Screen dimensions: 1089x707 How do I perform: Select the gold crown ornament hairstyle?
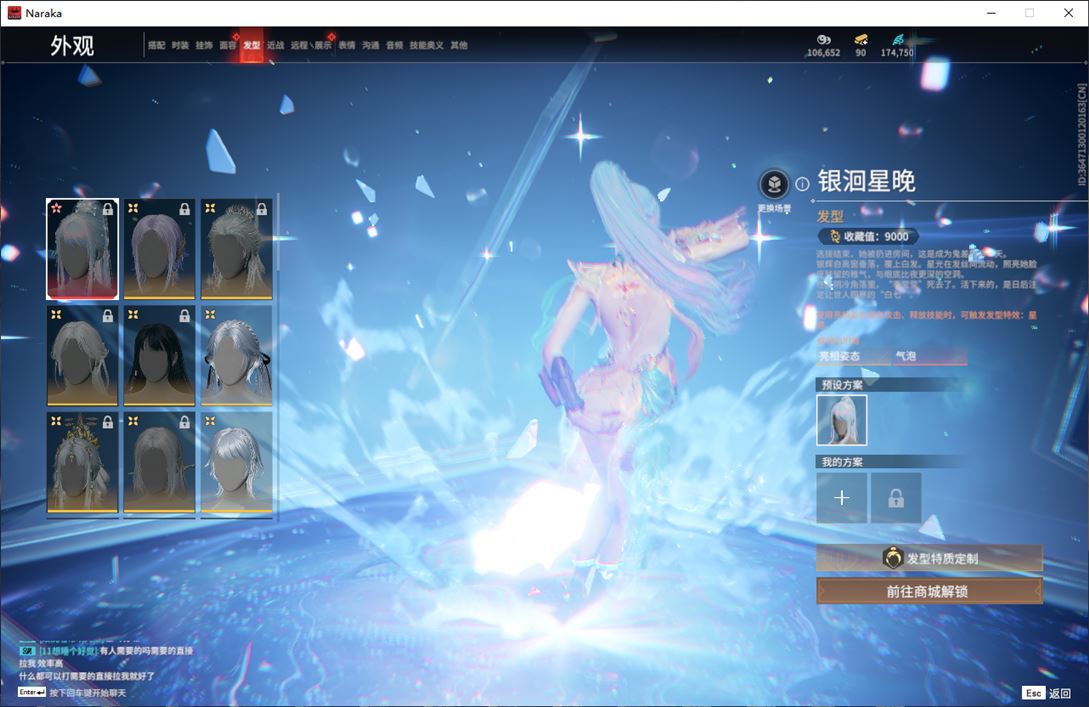pyautogui.click(x=82, y=462)
